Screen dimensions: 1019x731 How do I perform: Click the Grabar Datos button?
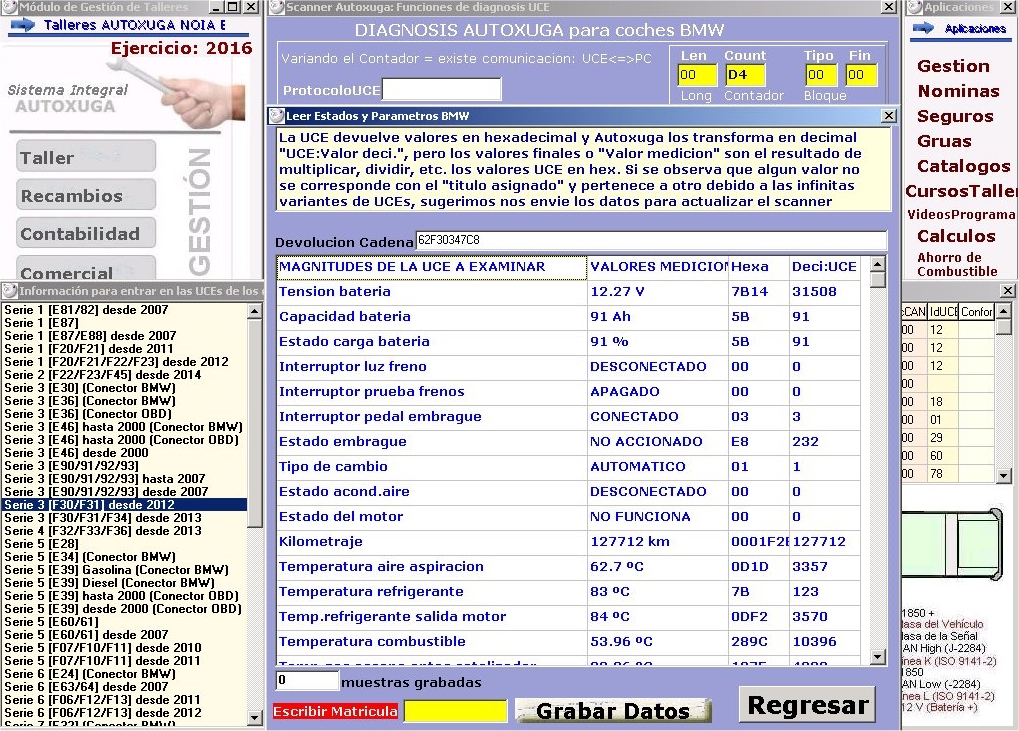pyautogui.click(x=613, y=711)
